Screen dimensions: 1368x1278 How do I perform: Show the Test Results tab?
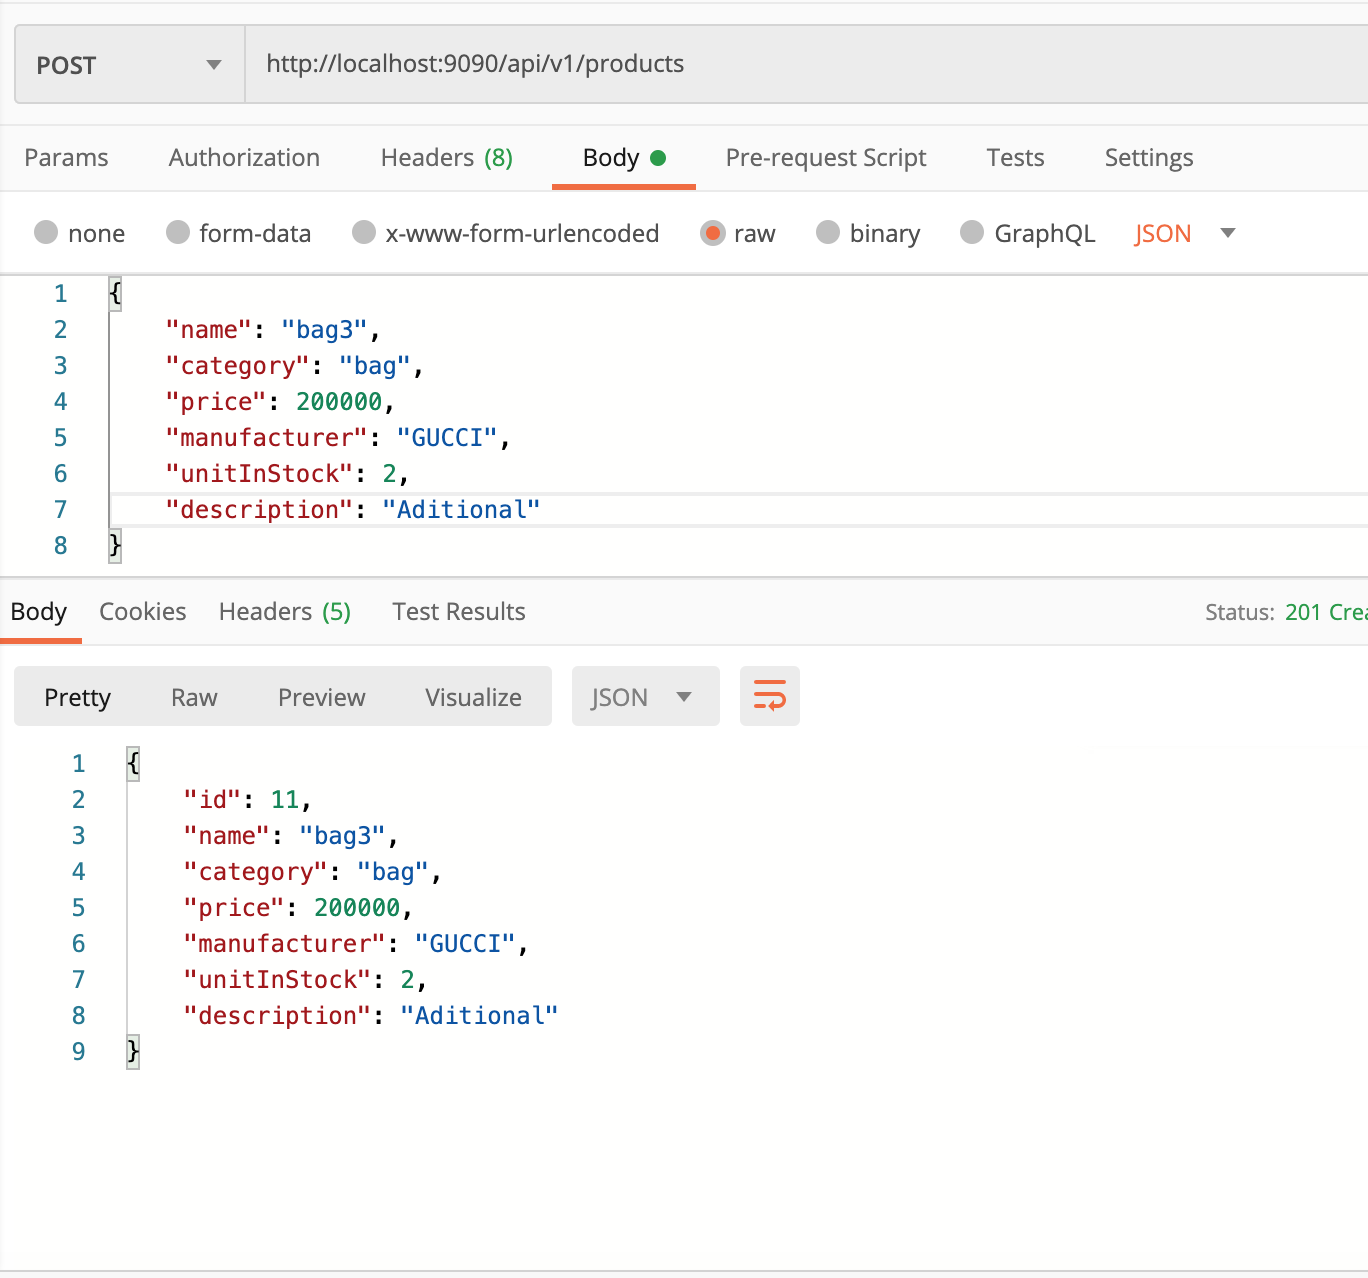tap(459, 612)
